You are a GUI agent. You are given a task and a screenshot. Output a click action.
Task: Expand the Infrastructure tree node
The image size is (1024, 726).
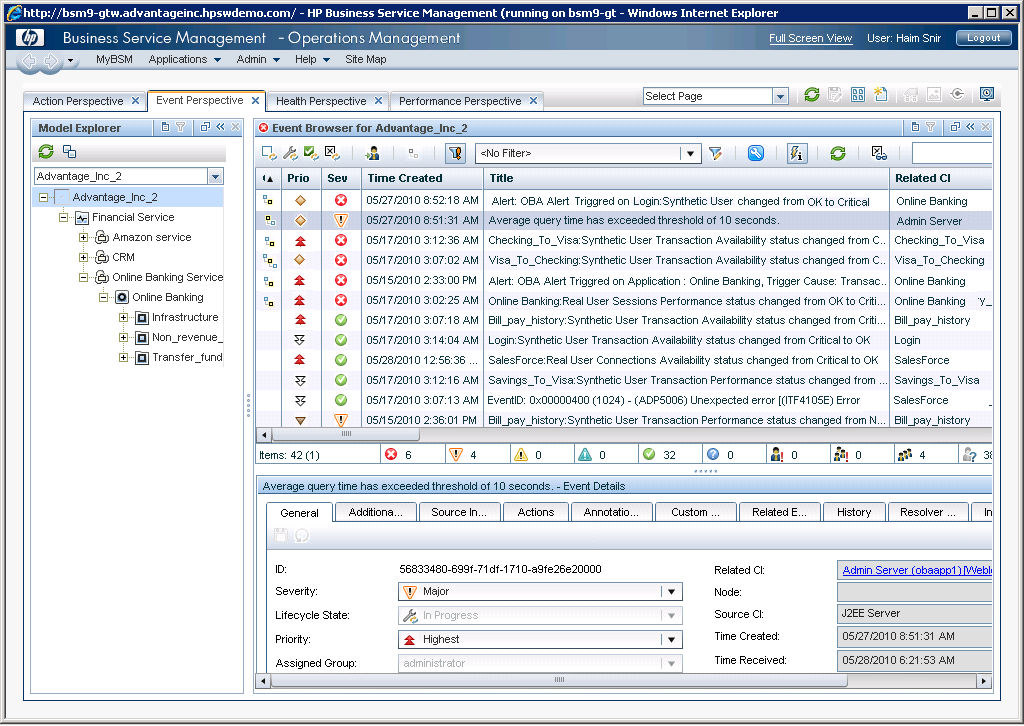tap(123, 318)
